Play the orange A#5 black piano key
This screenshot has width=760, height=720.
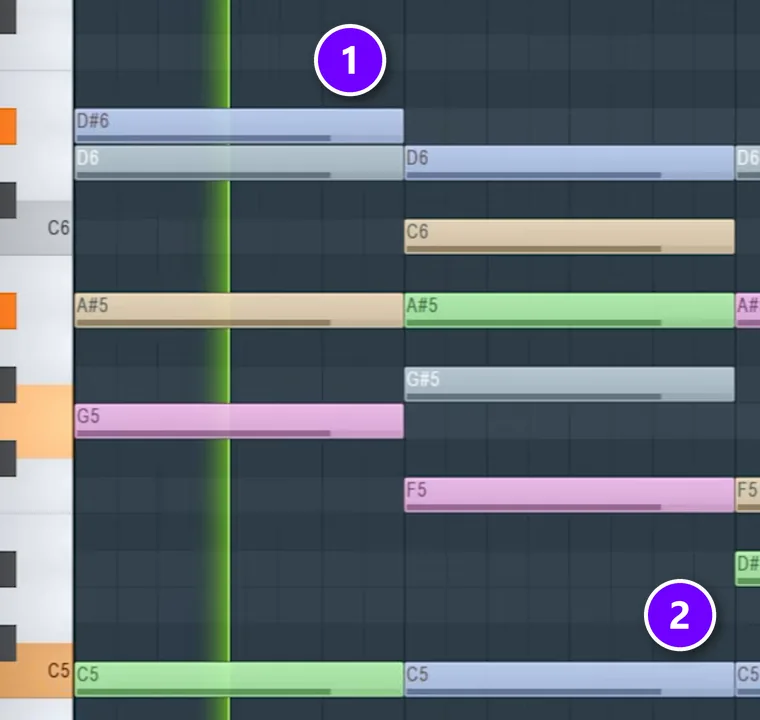[8, 311]
